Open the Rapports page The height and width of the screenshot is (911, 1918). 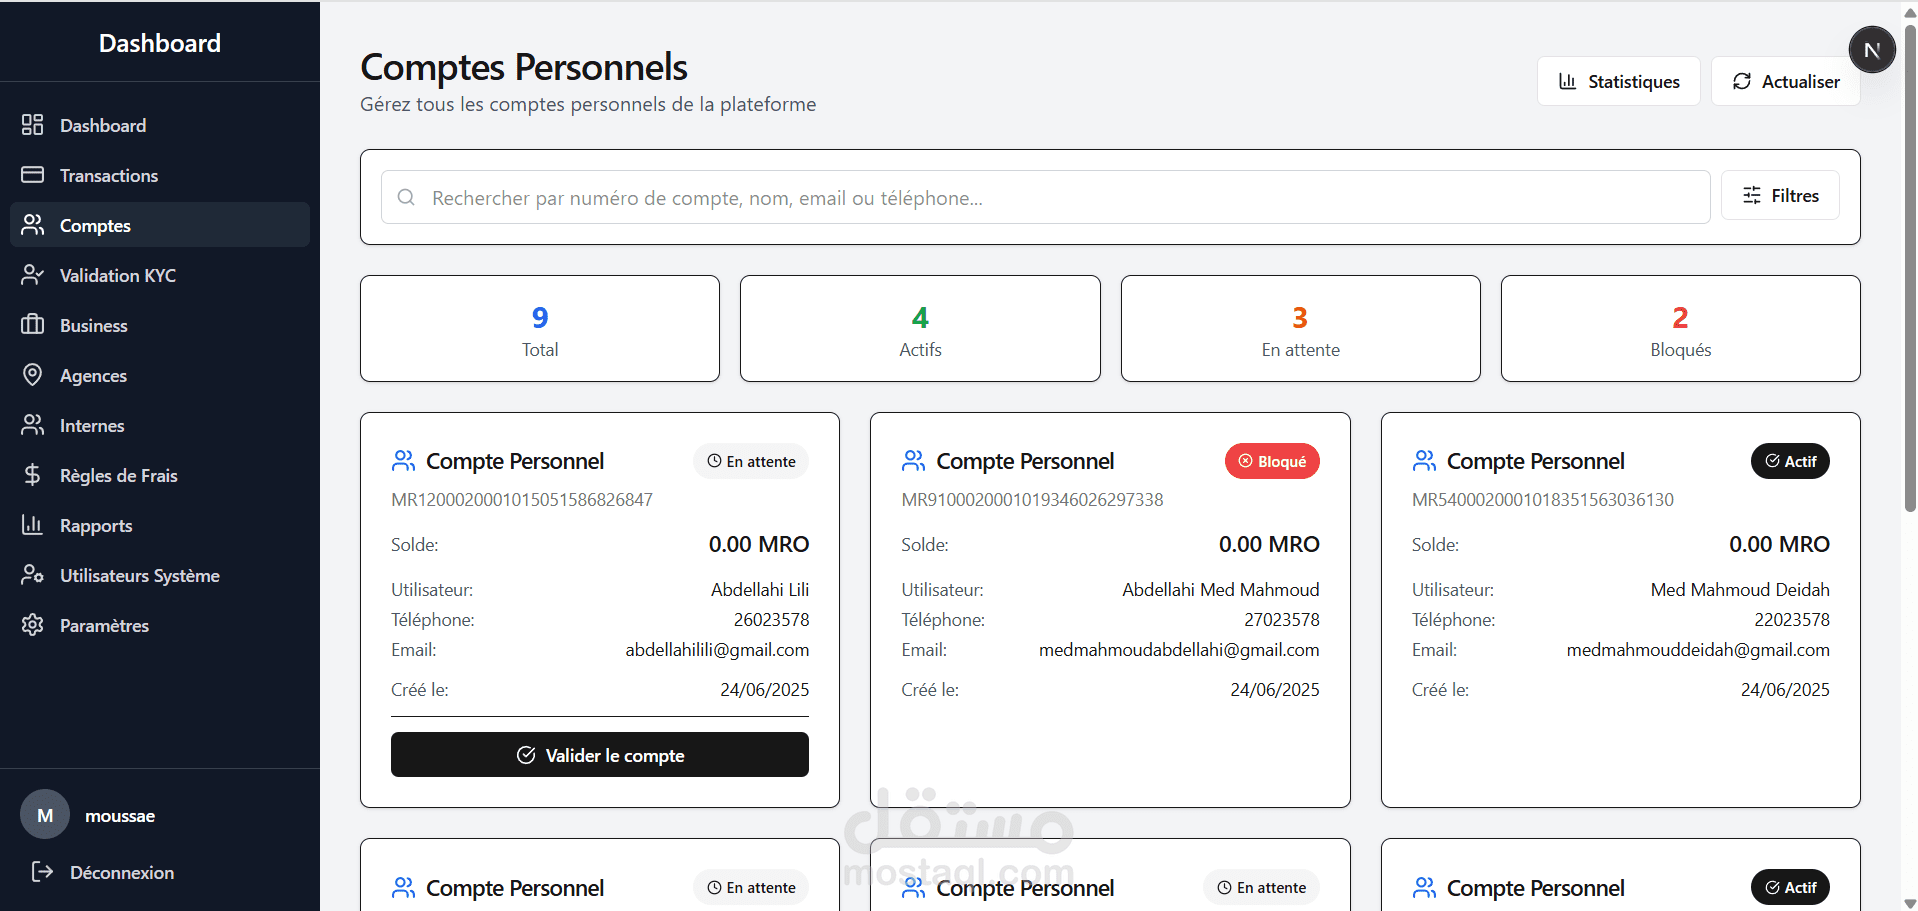[160, 525]
